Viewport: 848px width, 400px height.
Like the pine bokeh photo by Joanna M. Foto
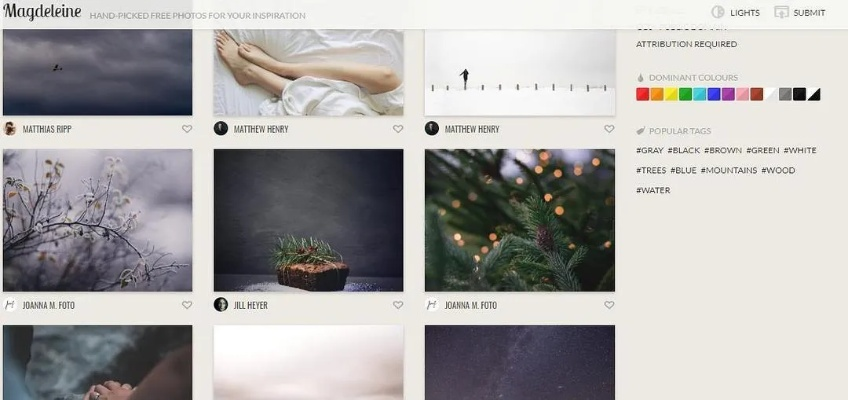click(609, 305)
